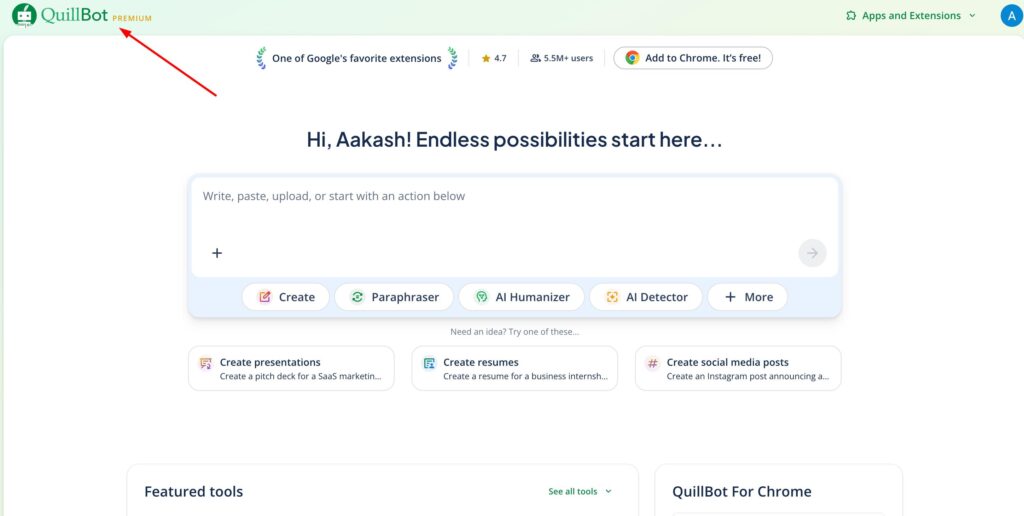
Task: Click Add to Chrome. It's free! button
Action: pyautogui.click(x=692, y=58)
